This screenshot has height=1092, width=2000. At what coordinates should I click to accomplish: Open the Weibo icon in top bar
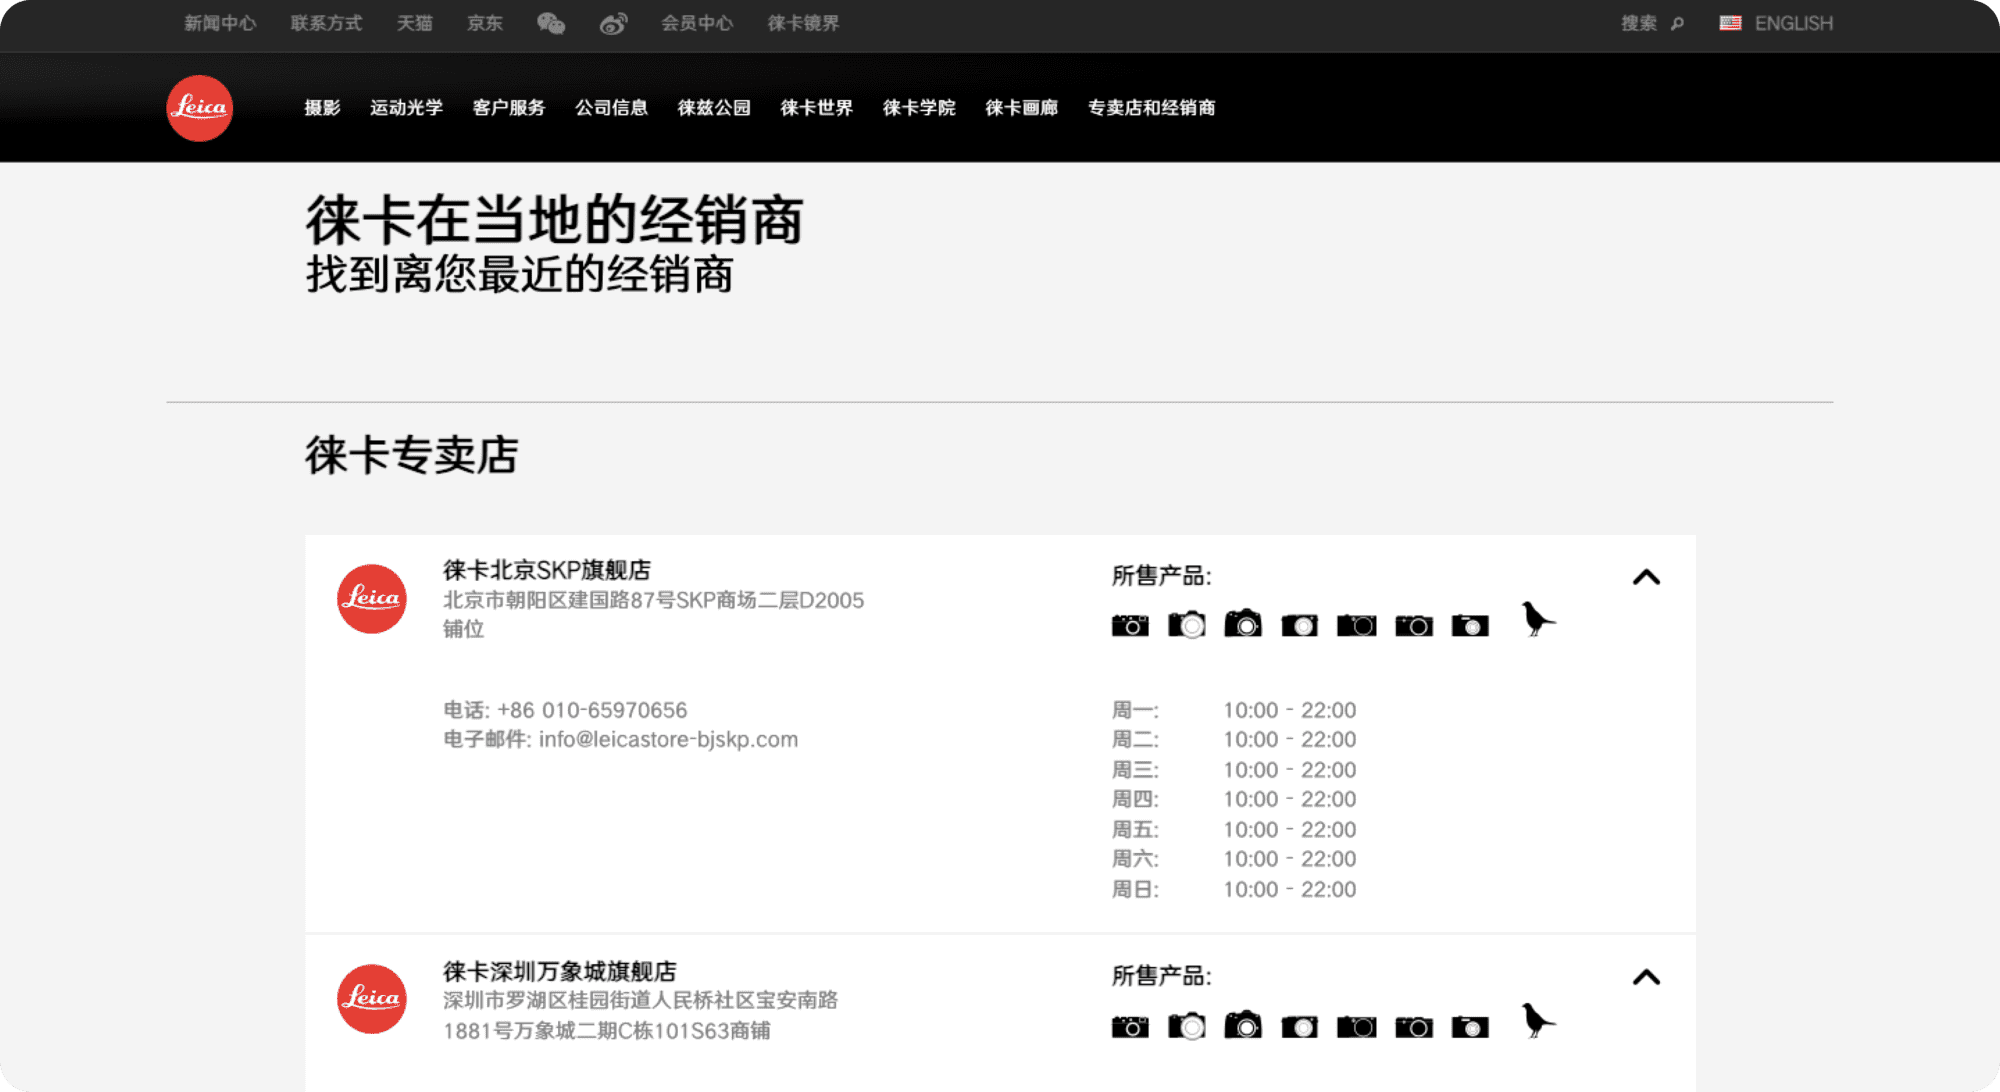613,23
